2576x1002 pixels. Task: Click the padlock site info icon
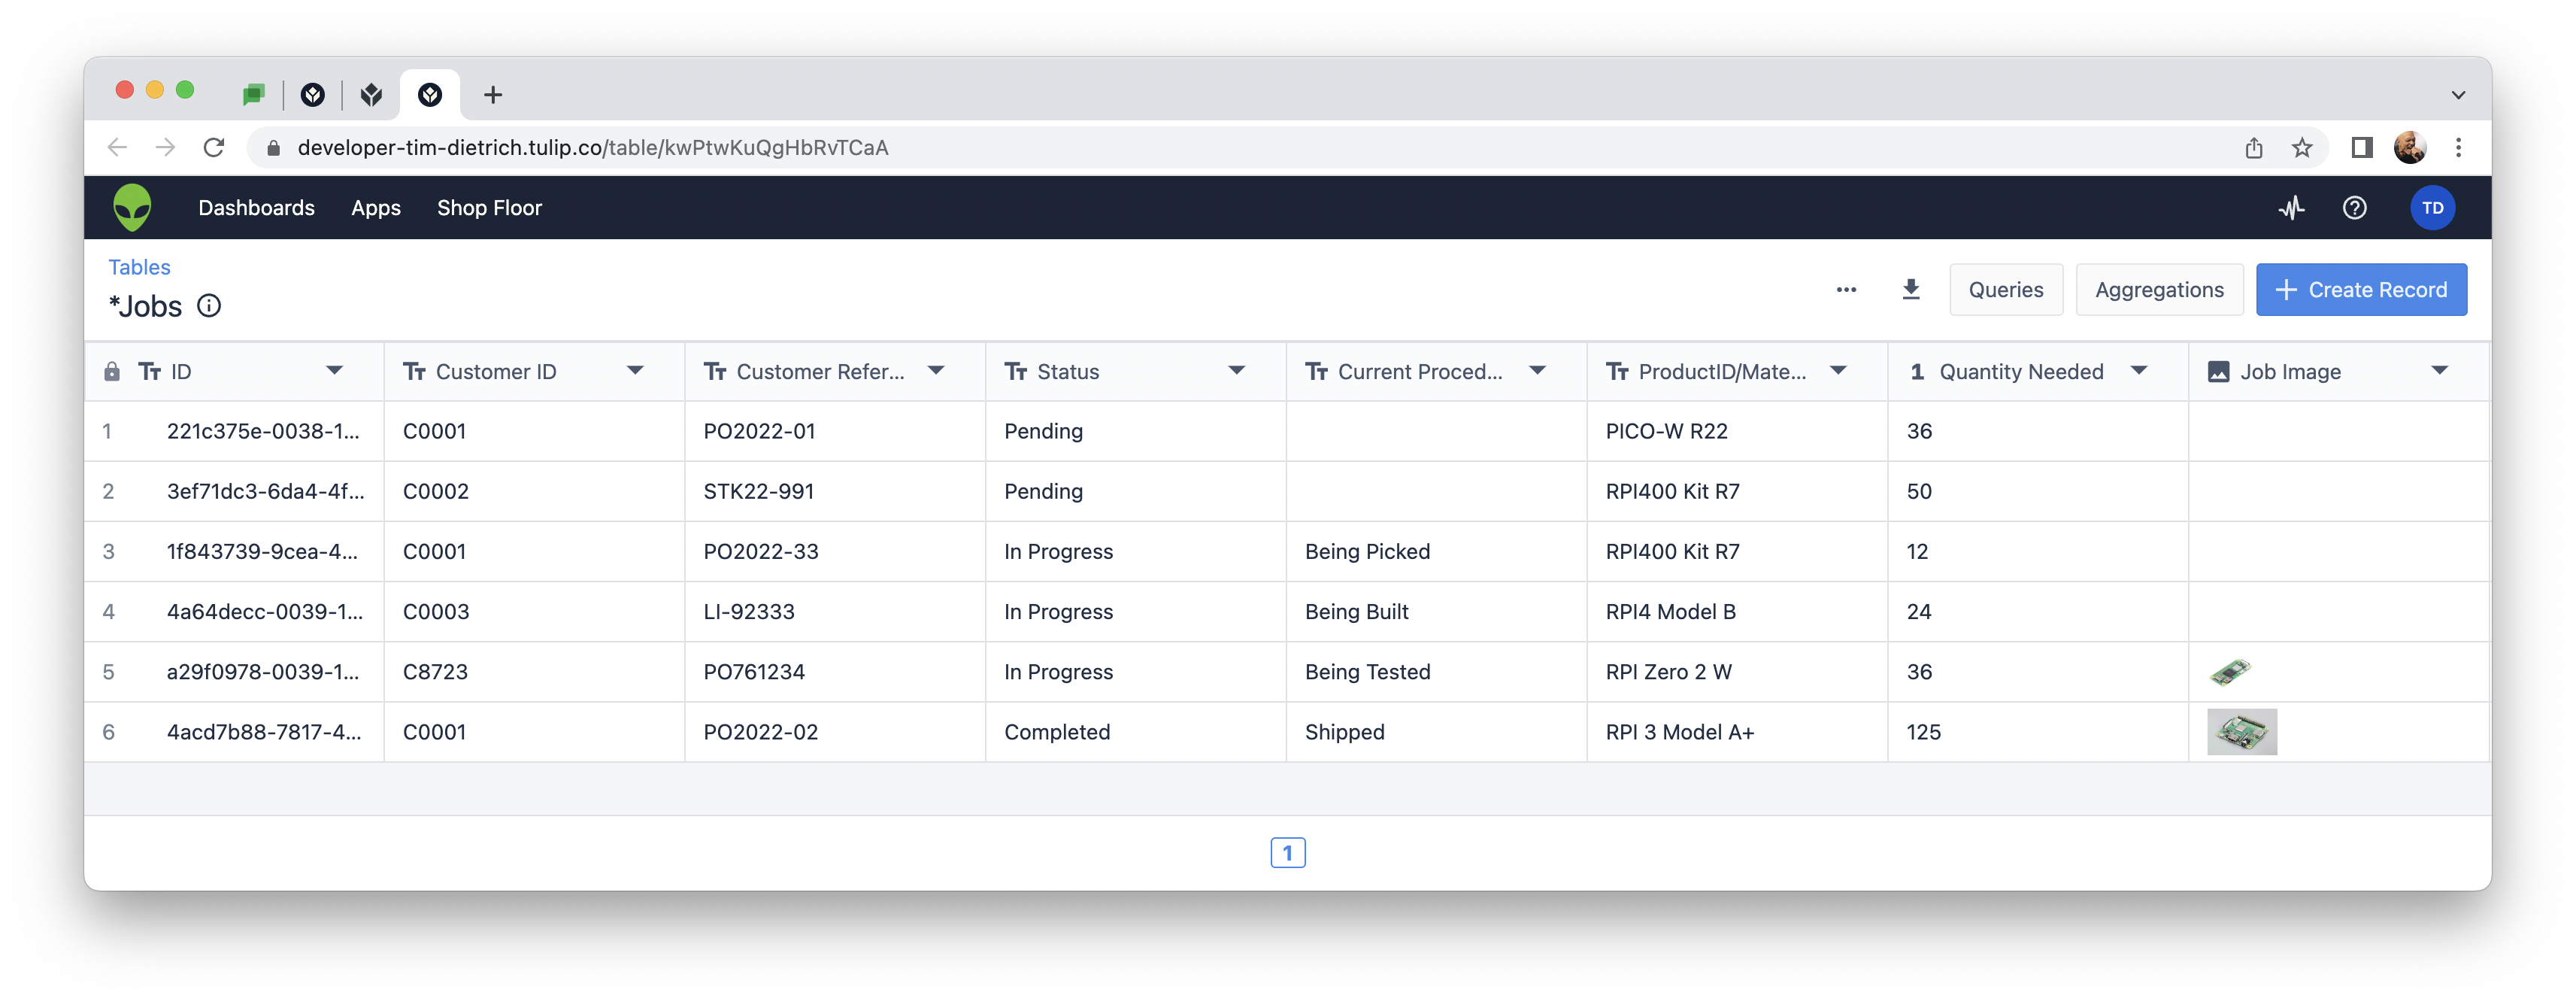(x=273, y=148)
